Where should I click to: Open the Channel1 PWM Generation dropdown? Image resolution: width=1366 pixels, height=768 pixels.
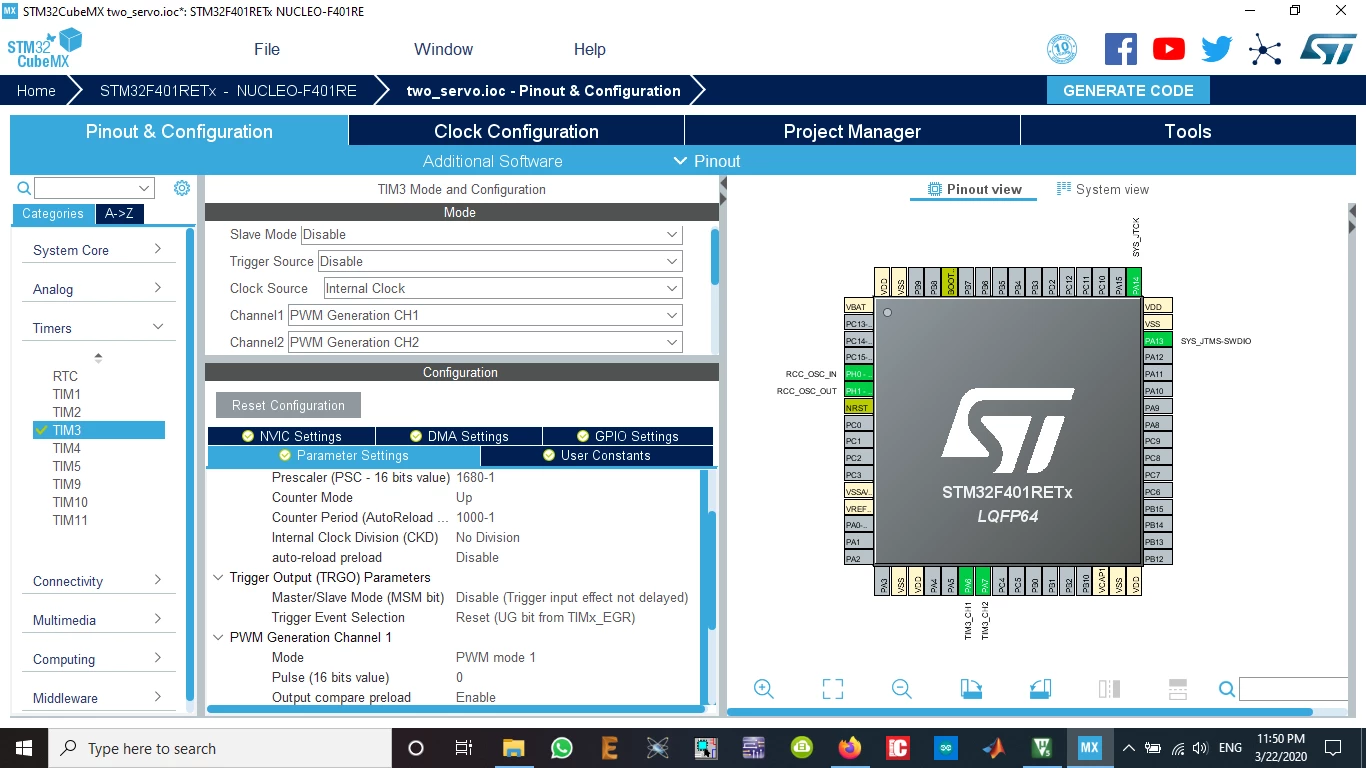[x=485, y=315]
